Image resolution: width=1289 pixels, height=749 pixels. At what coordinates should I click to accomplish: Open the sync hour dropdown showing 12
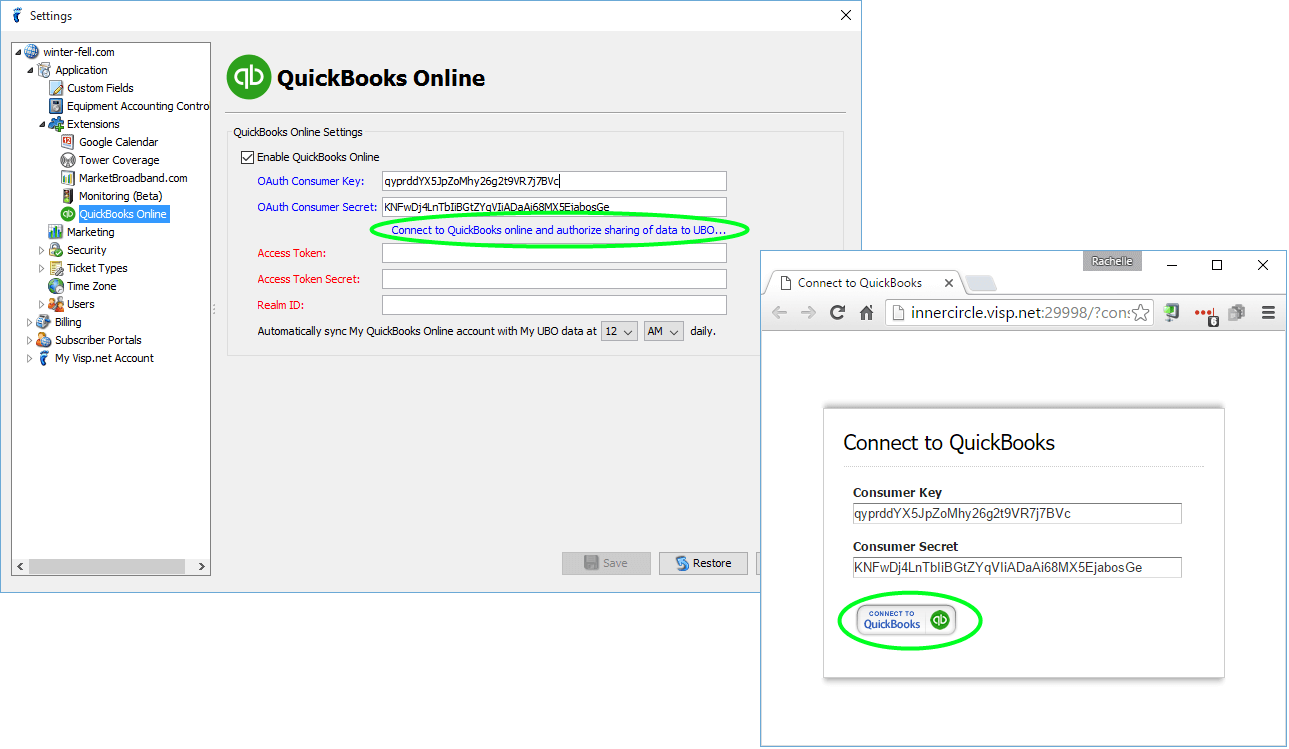pos(619,331)
